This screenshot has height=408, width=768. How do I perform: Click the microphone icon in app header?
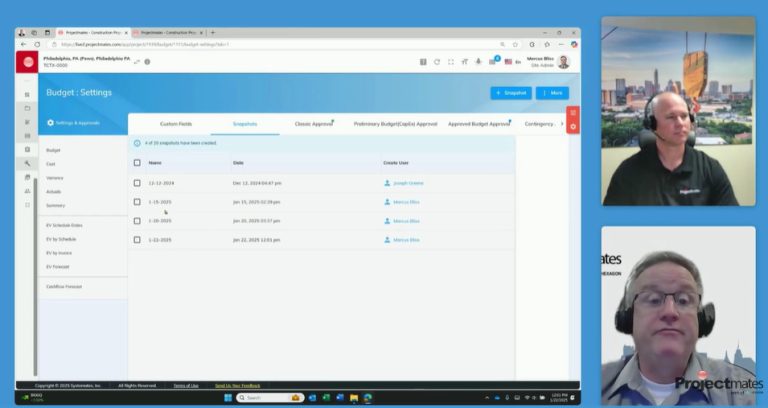tap(478, 62)
